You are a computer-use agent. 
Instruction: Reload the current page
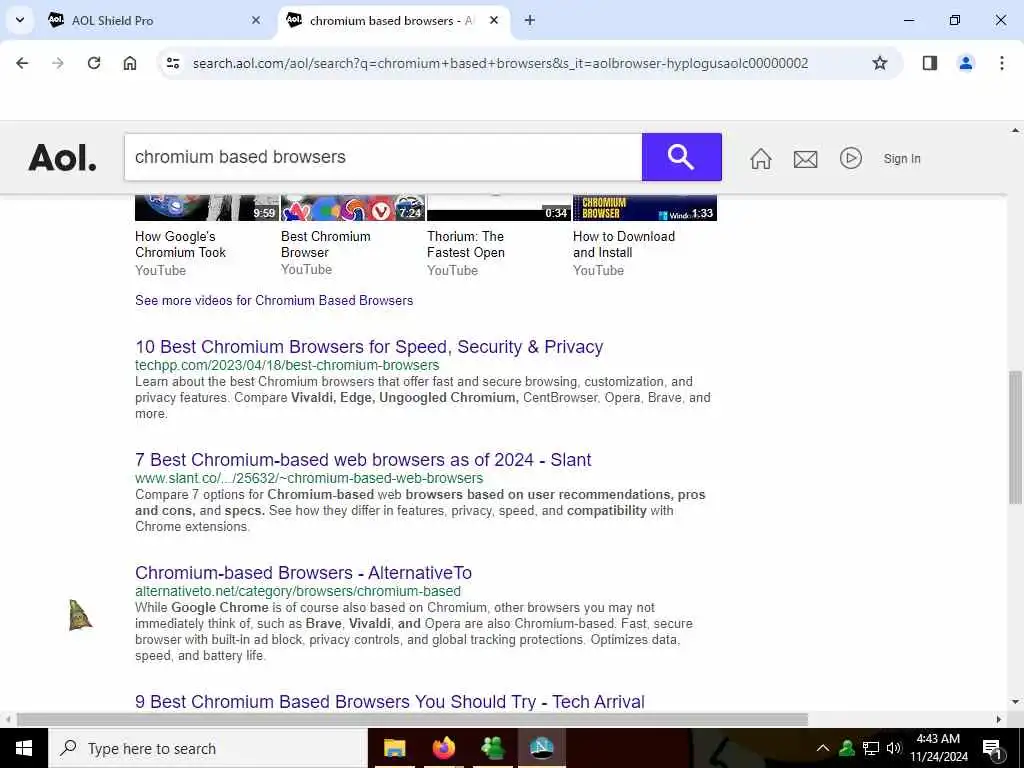point(94,63)
